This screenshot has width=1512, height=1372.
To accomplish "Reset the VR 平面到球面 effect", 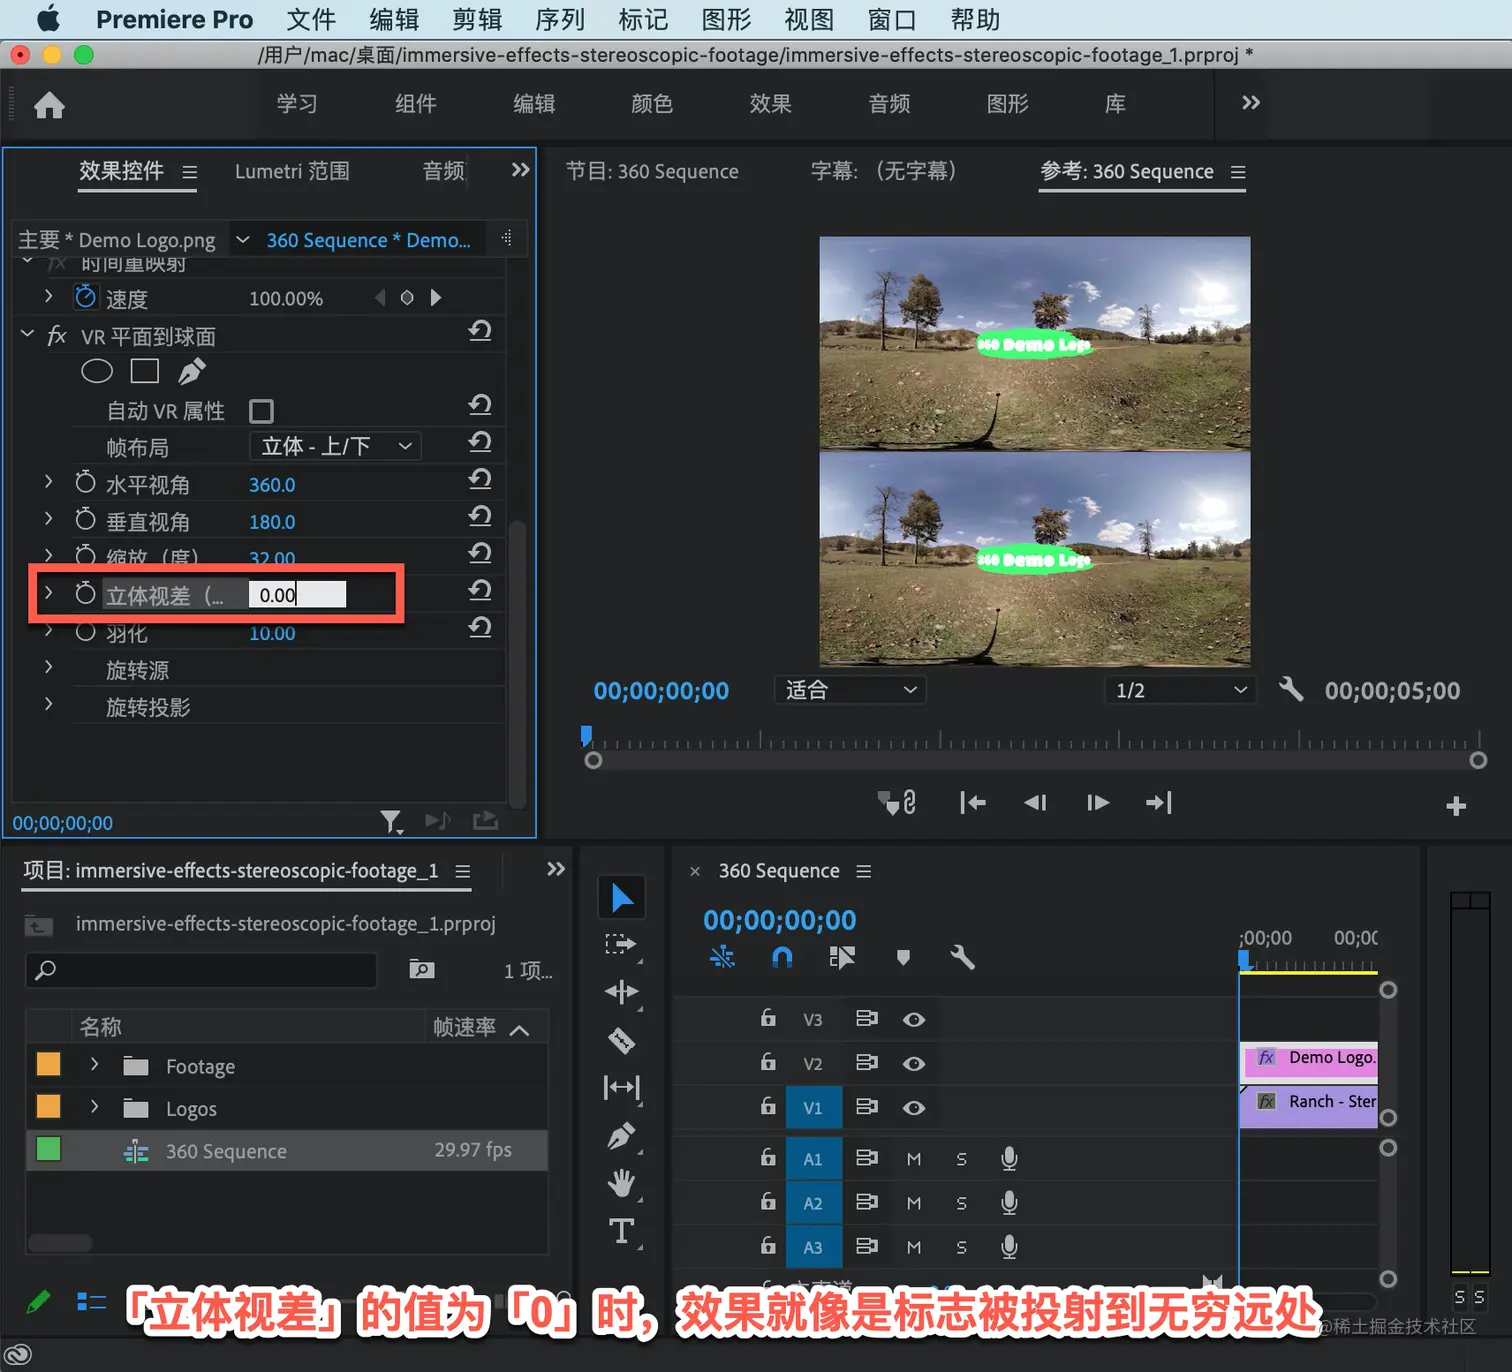I will pyautogui.click(x=480, y=331).
